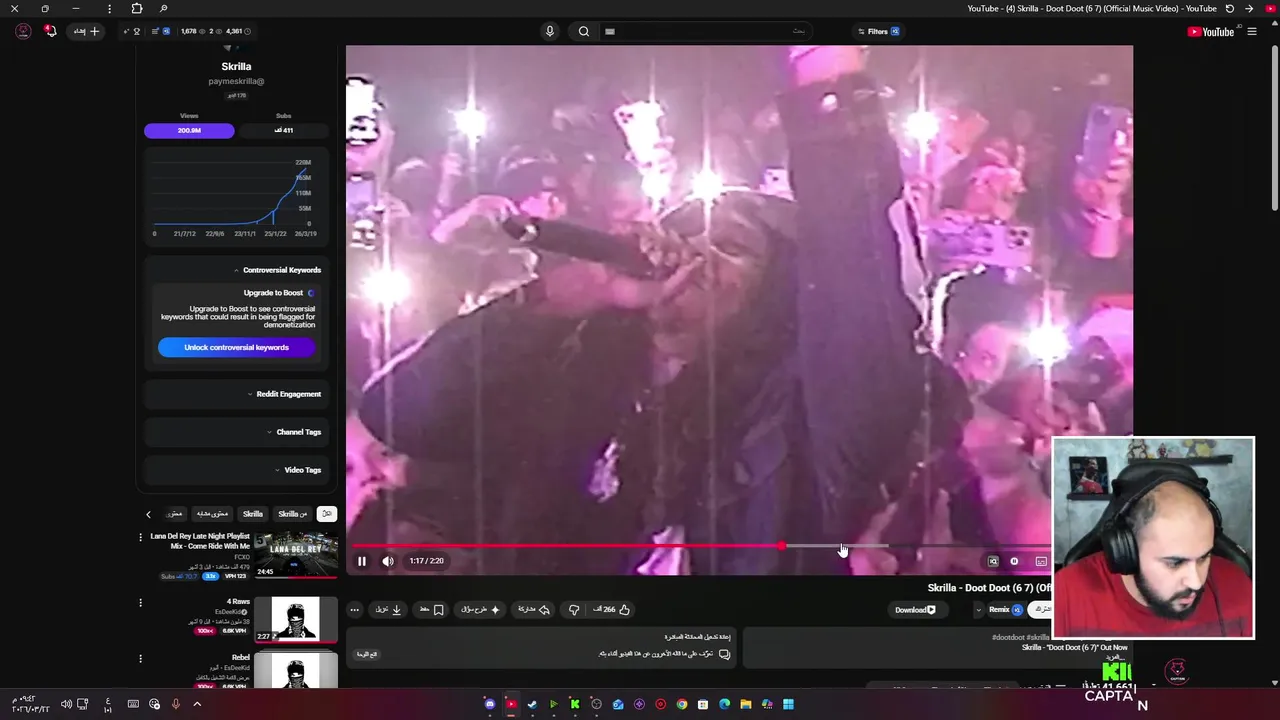Open the more actions ellipsis
Screen dimensions: 1280x720
[354, 609]
